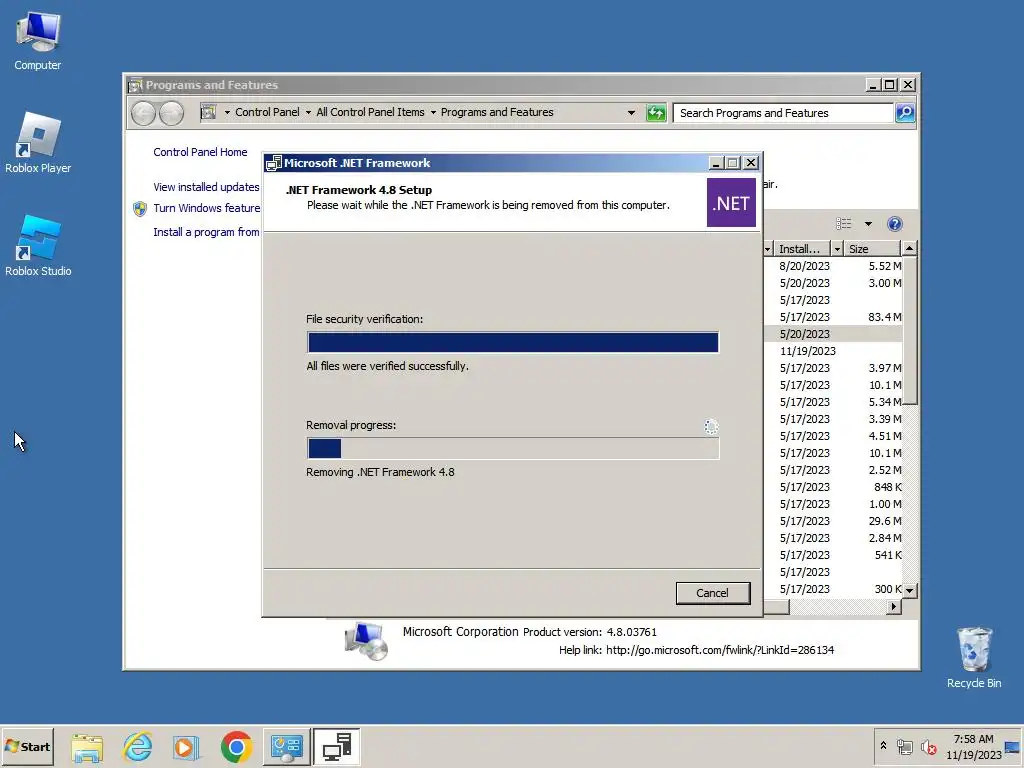Click the address bar location icon
This screenshot has width=1024, height=768.
click(208, 112)
